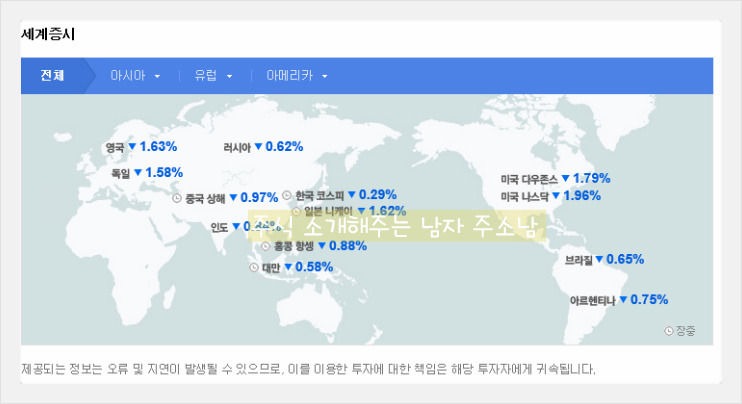Click the down arrow beside 브라질
Screen dimensions: 742x404
pos(600,259)
